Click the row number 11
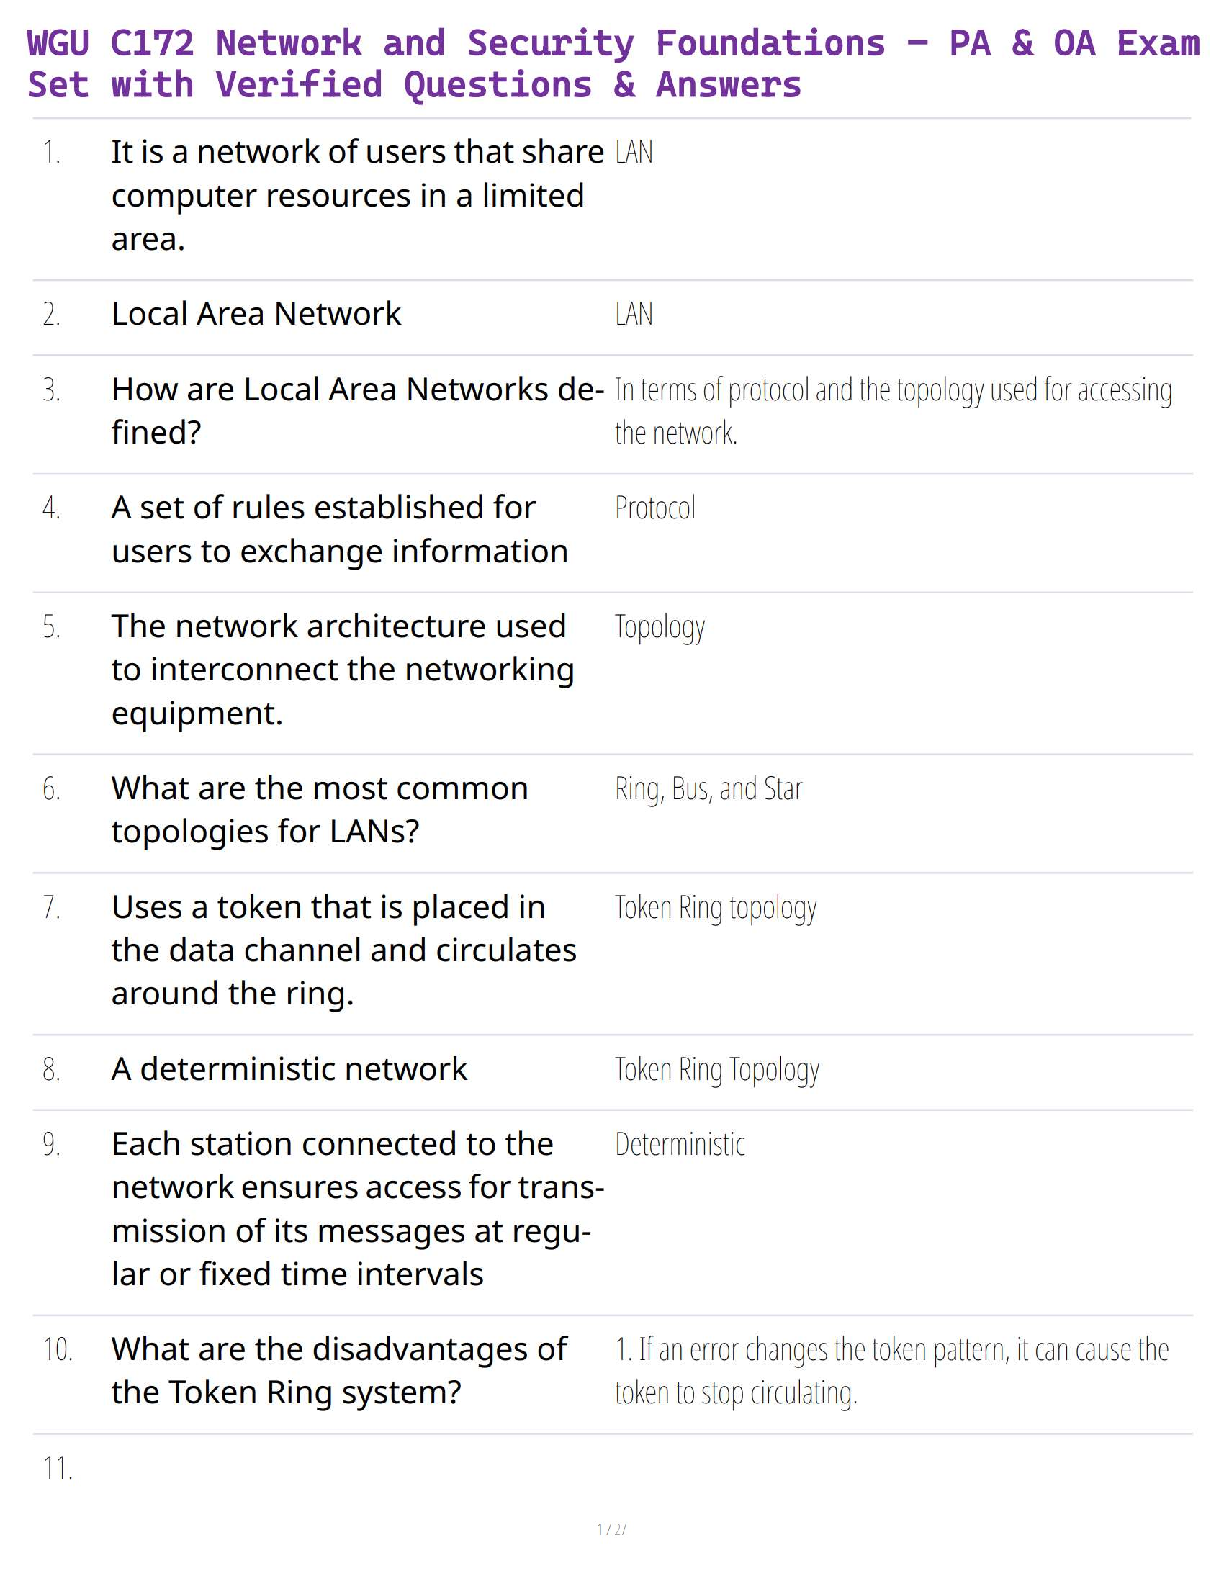The width and height of the screenshot is (1224, 1584). (57, 1468)
